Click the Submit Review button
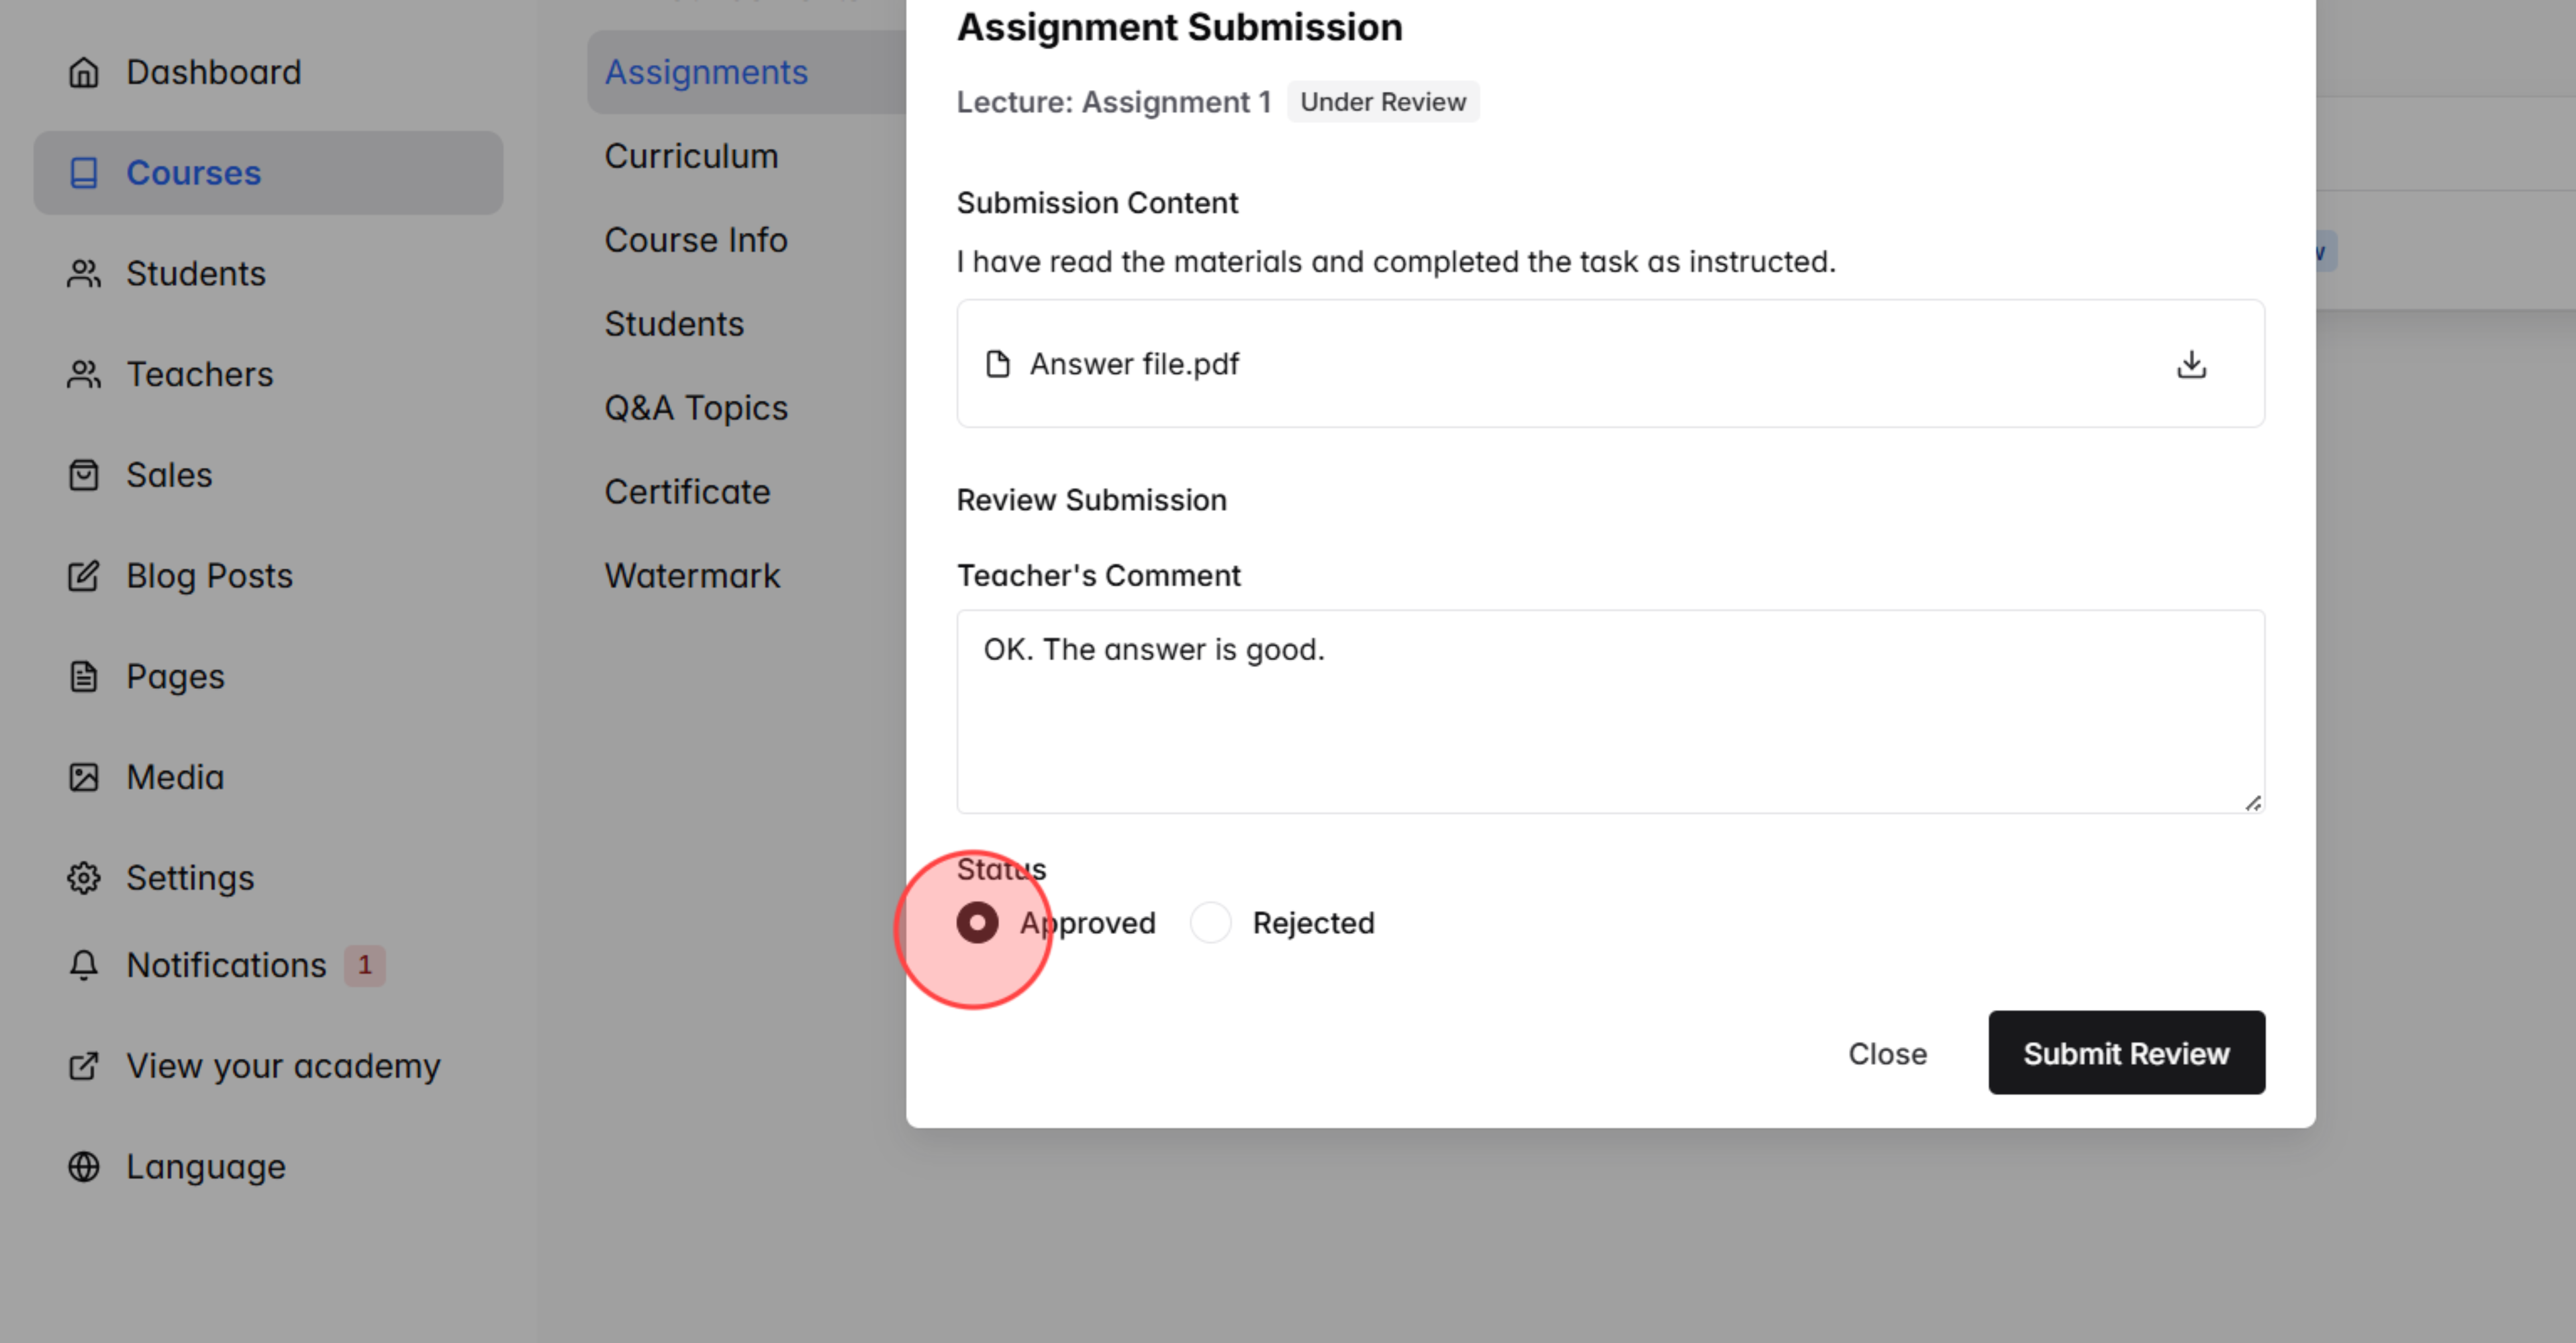 [x=2126, y=1053]
